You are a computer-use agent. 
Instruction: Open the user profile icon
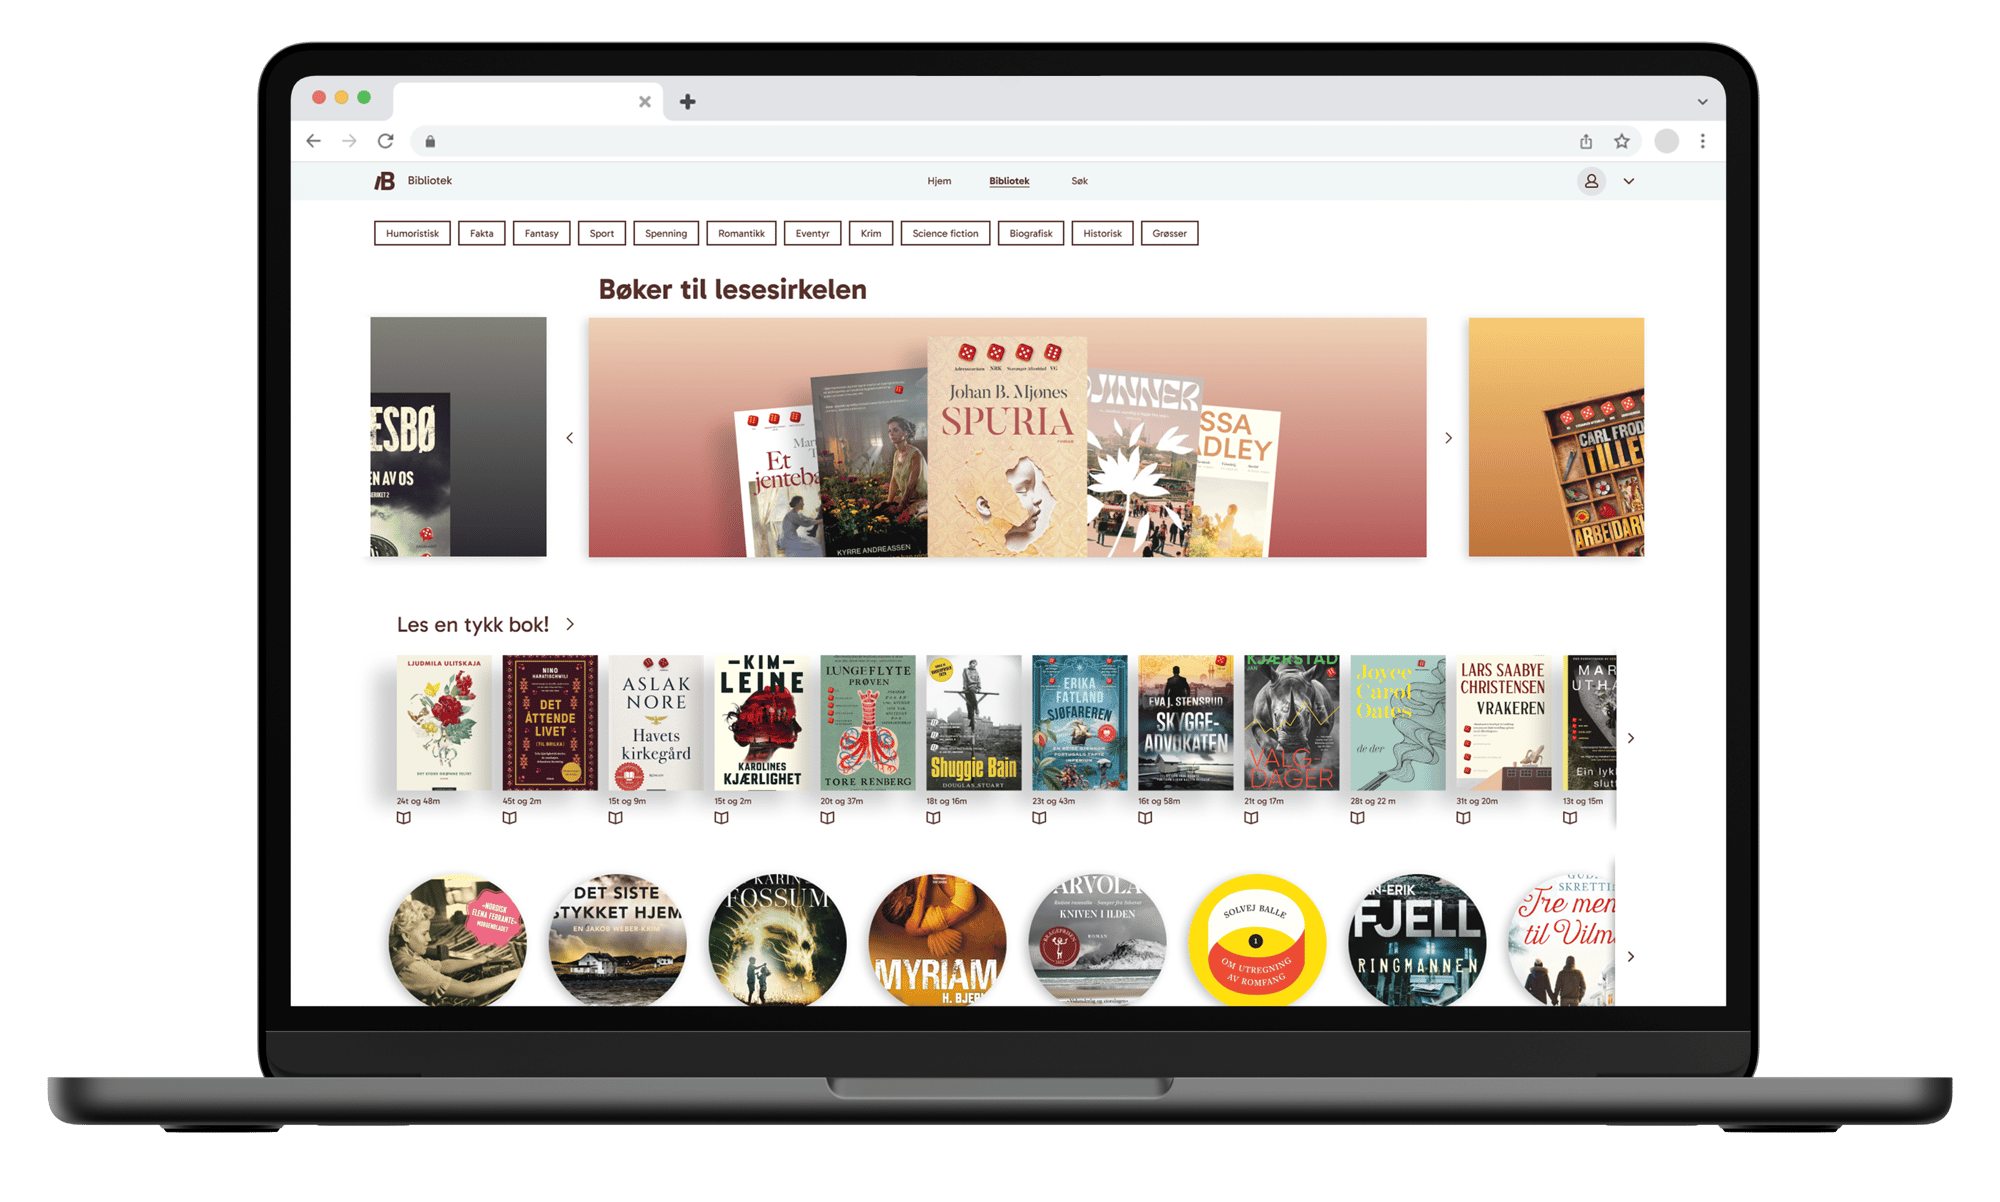[1590, 181]
